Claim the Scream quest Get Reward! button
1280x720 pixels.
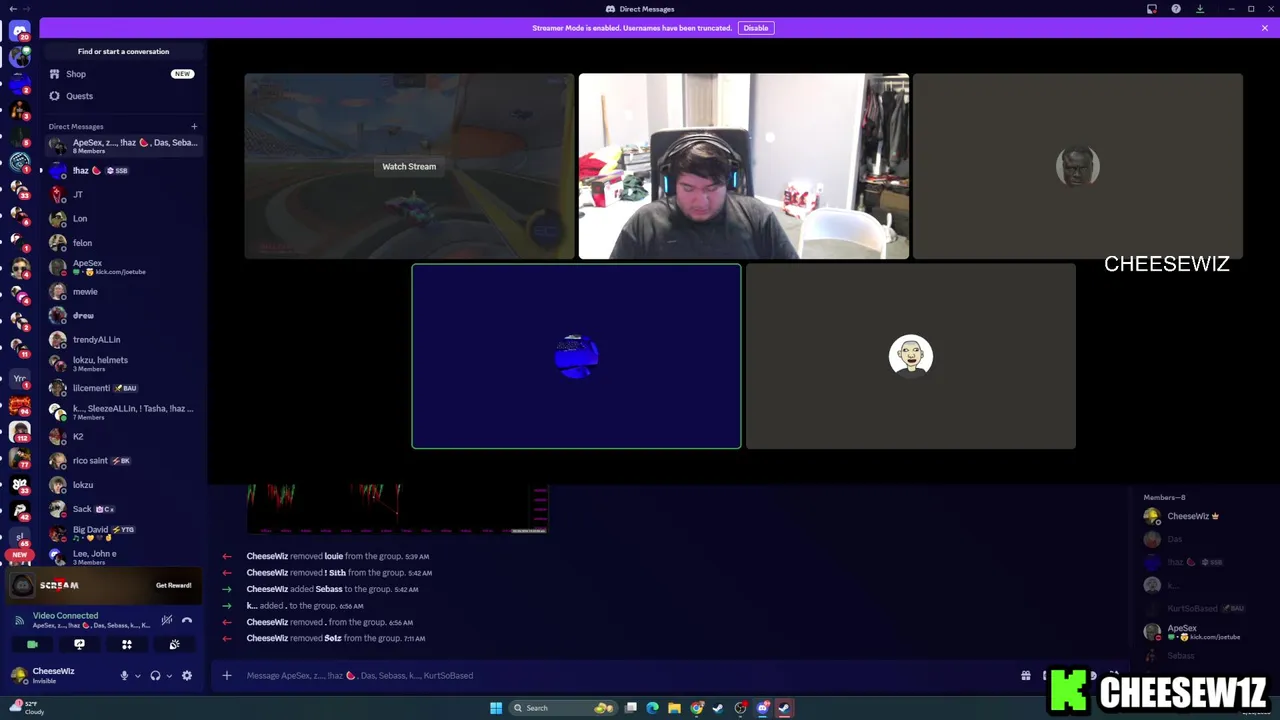pos(173,585)
